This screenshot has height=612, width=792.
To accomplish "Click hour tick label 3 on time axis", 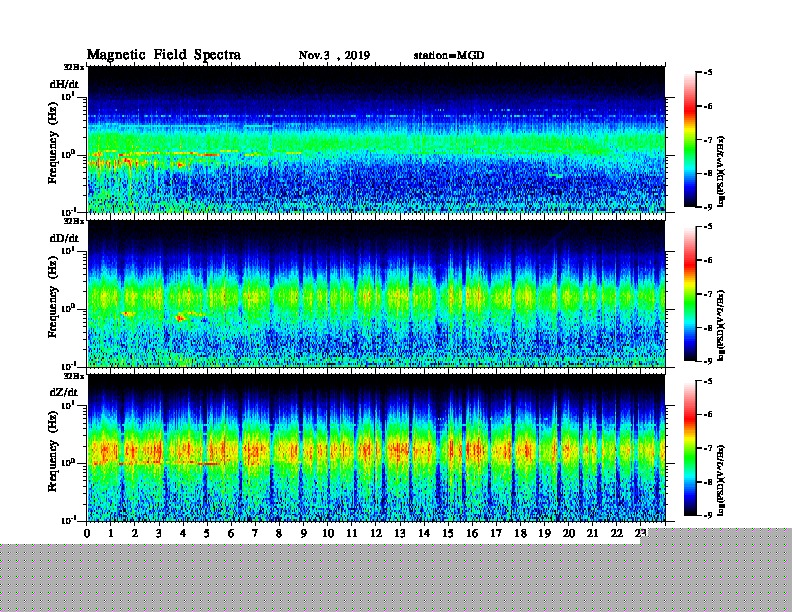I will (x=159, y=533).
